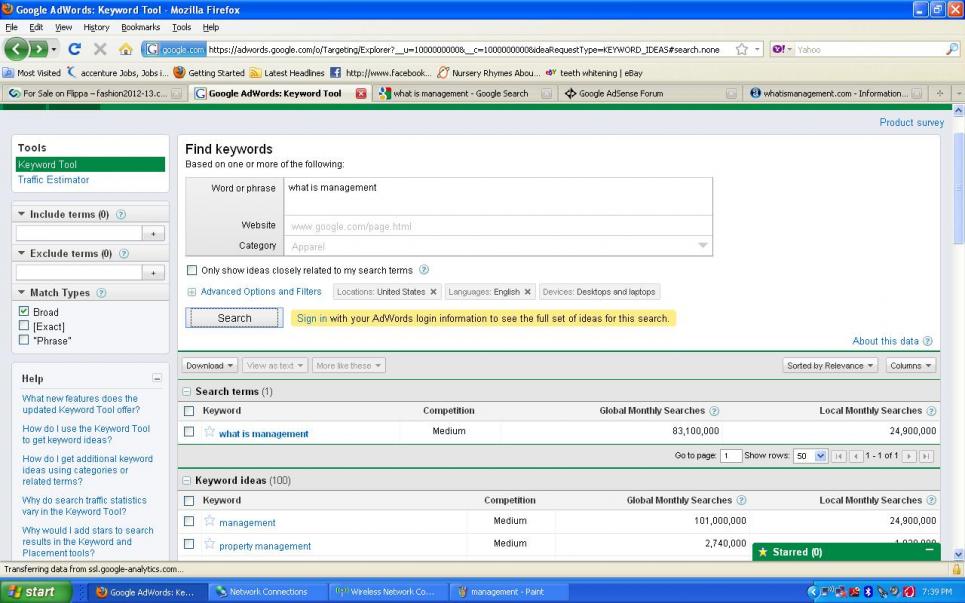Screen dimensions: 965x603
Task: Switch to Google AdSense Forum tab
Action: [649, 94]
